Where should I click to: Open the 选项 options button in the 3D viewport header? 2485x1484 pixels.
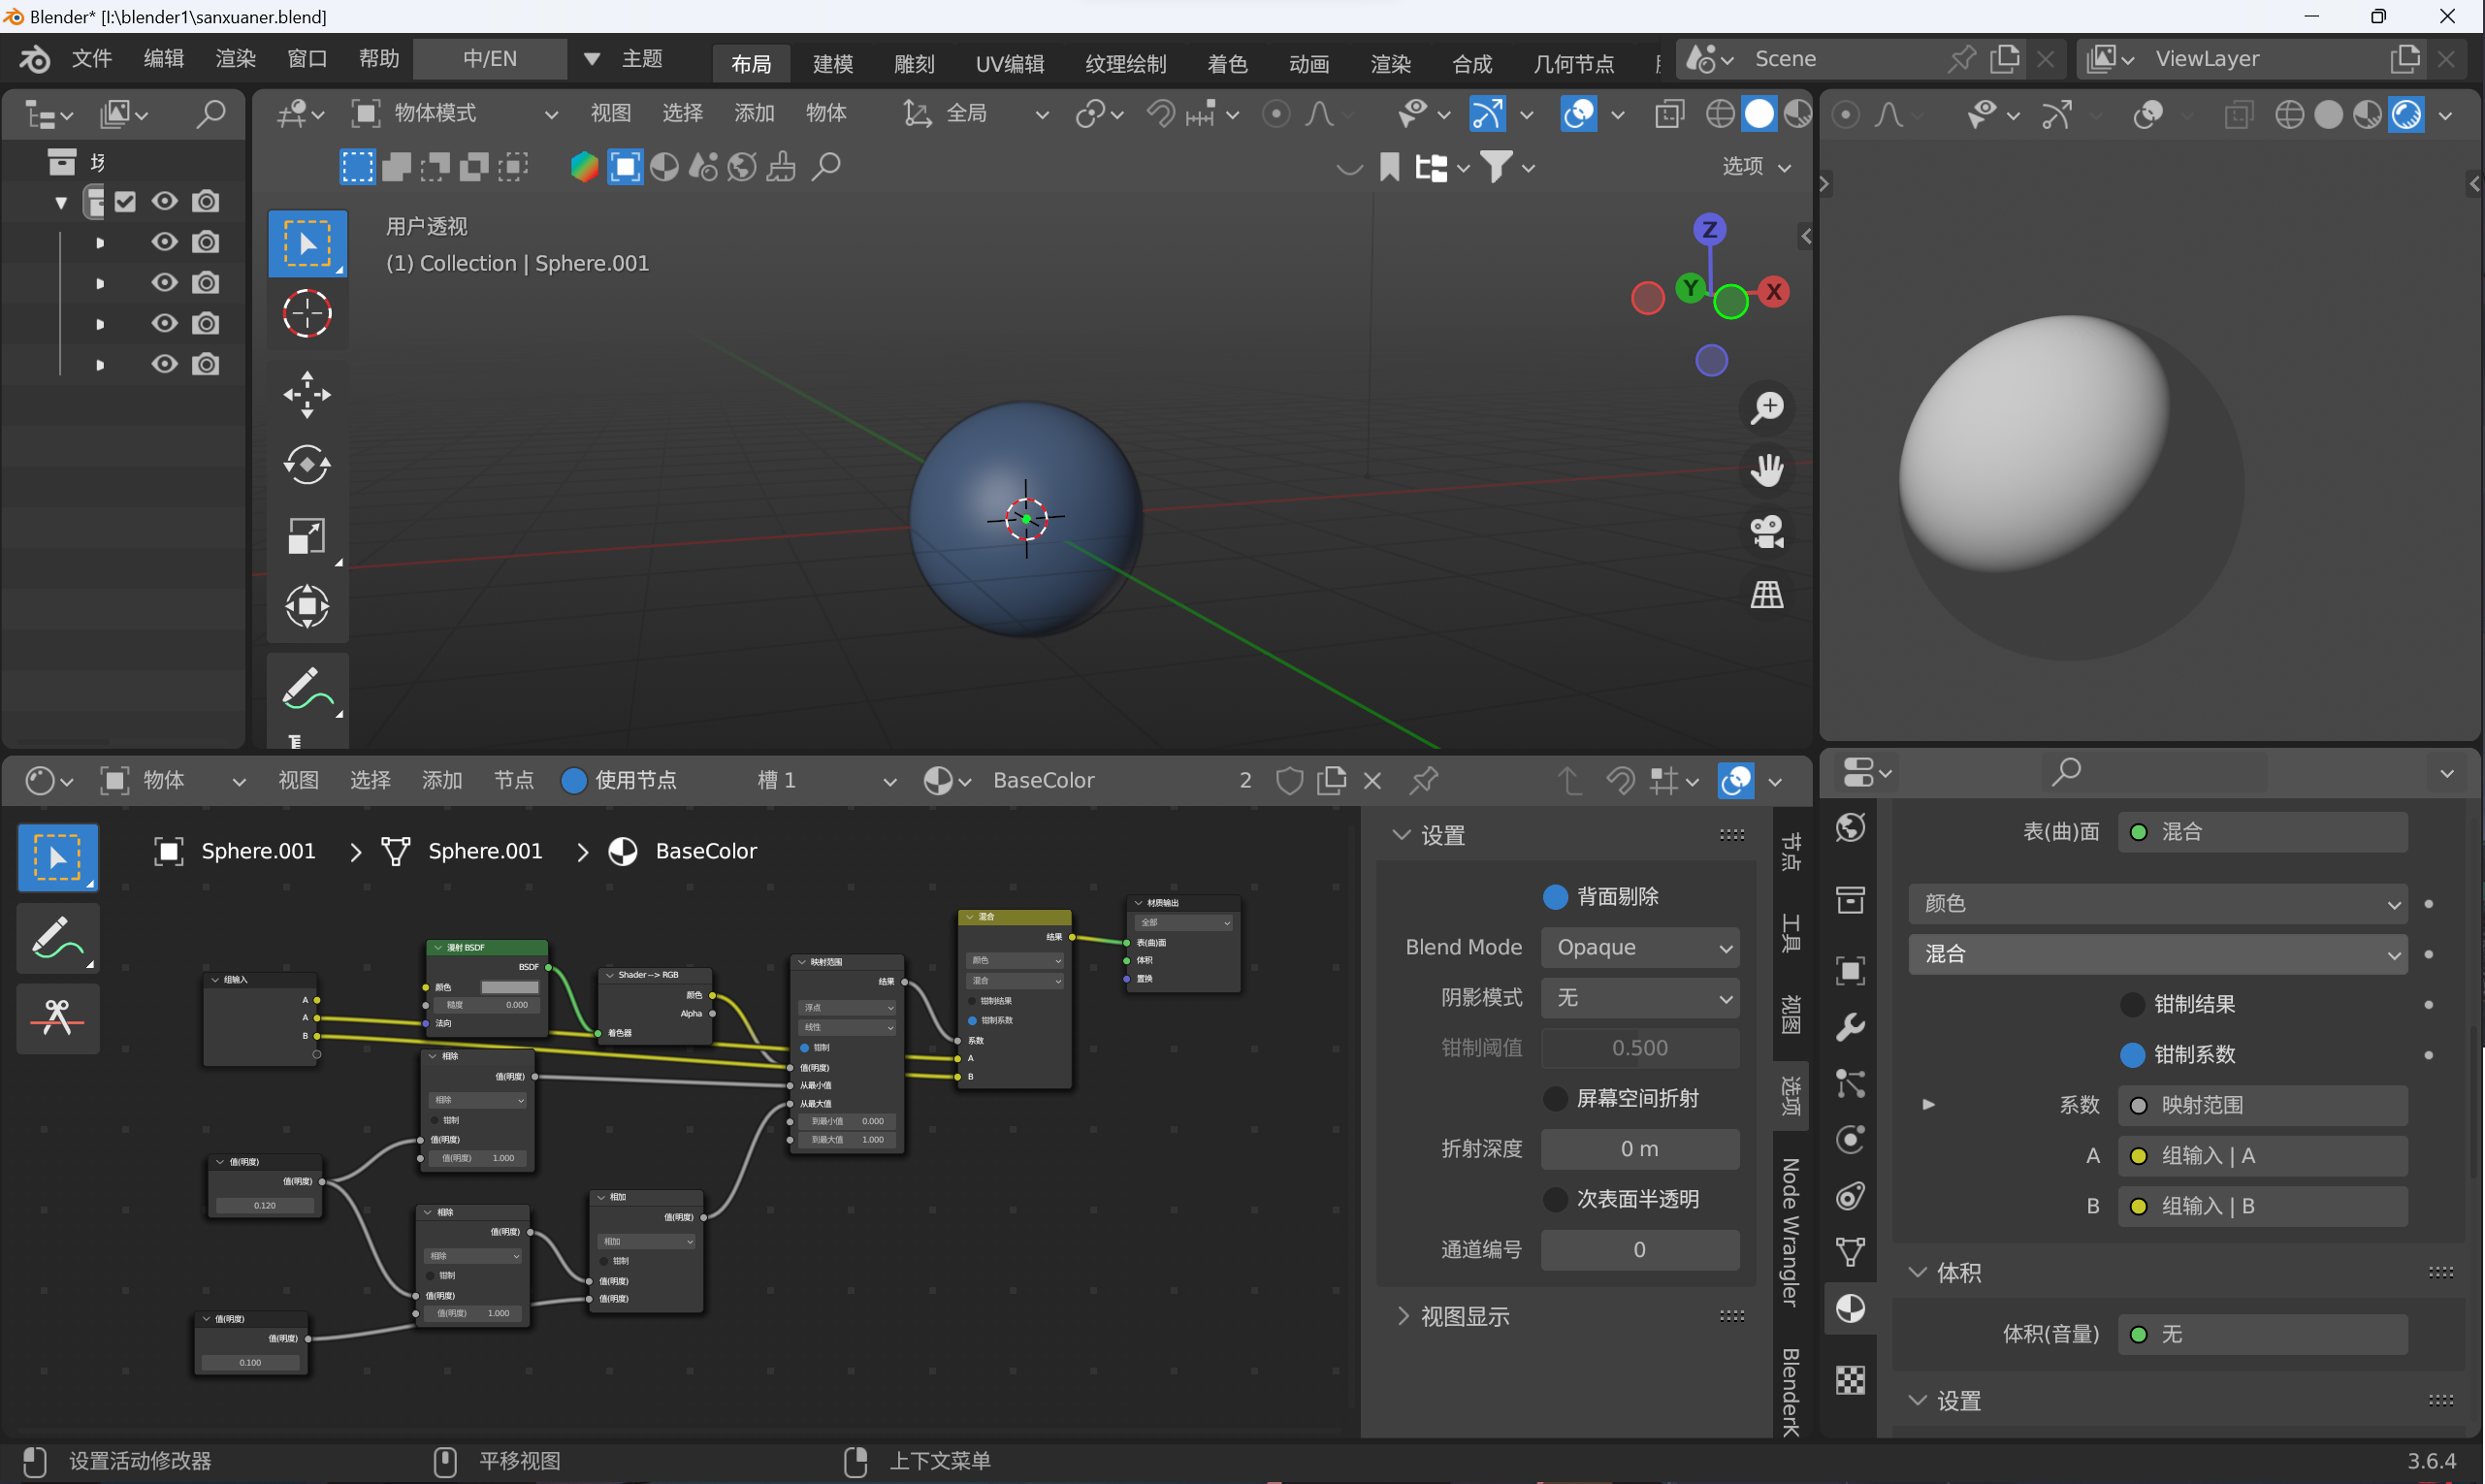coord(1755,166)
